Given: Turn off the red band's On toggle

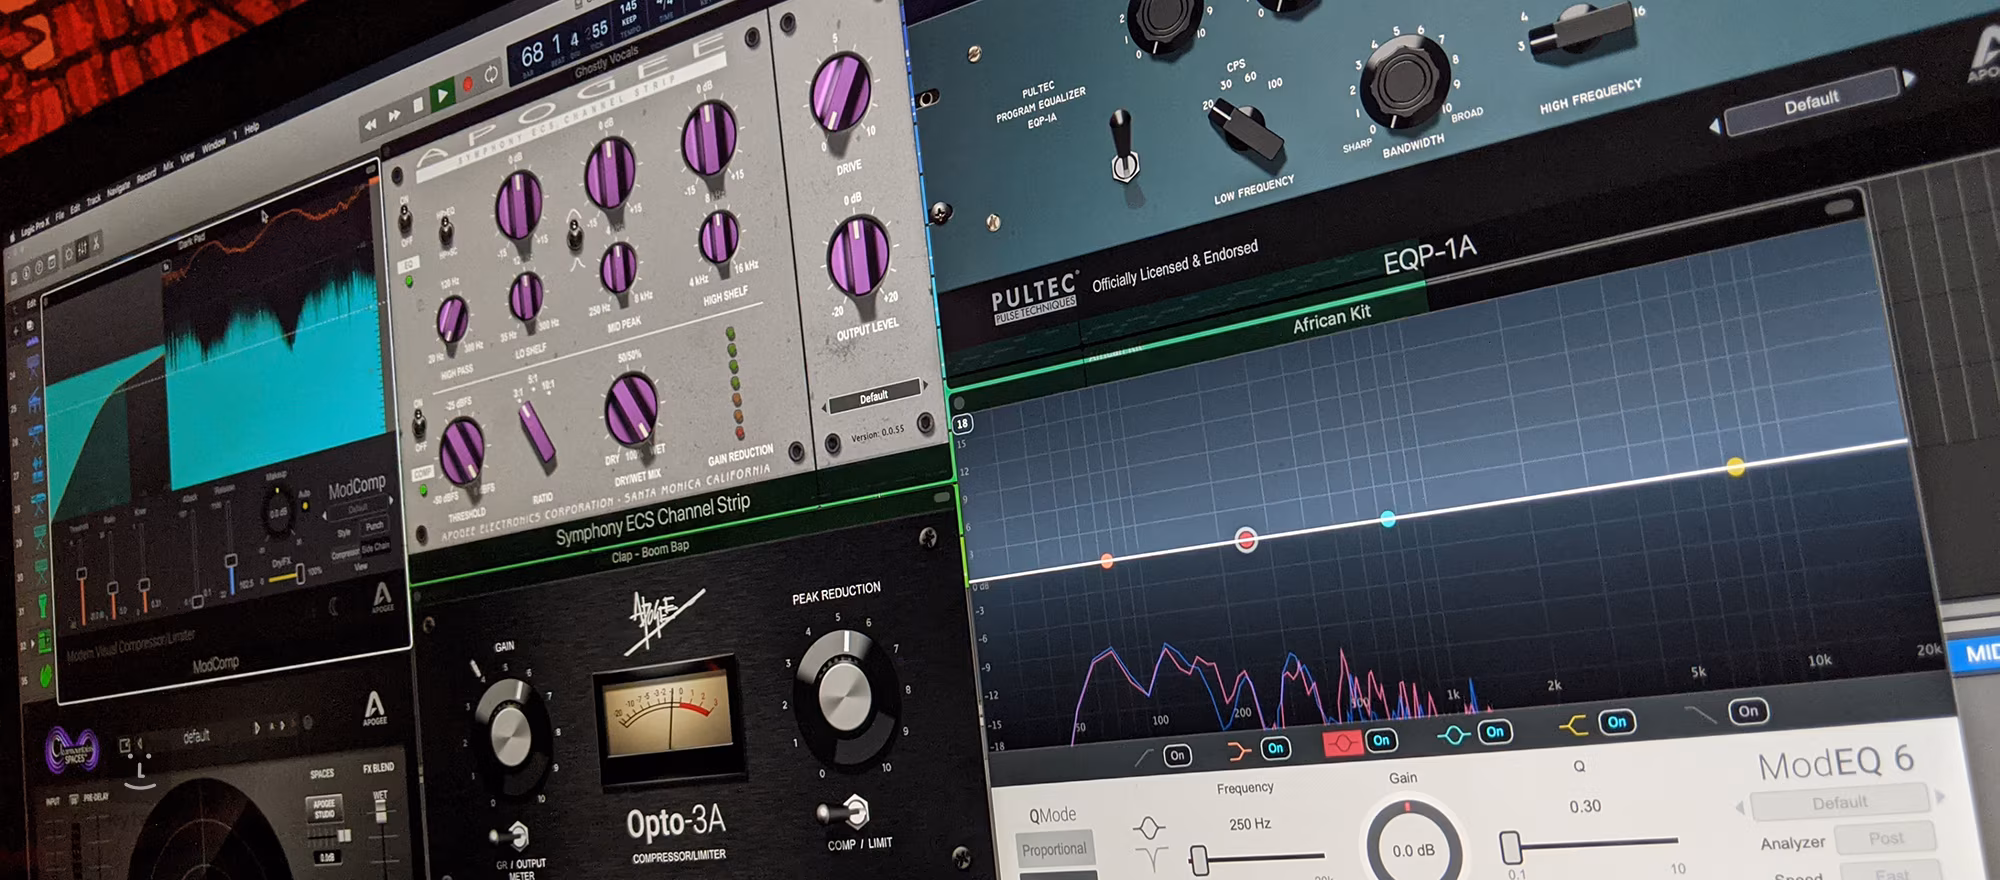Looking at the screenshot, I should pyautogui.click(x=1381, y=740).
